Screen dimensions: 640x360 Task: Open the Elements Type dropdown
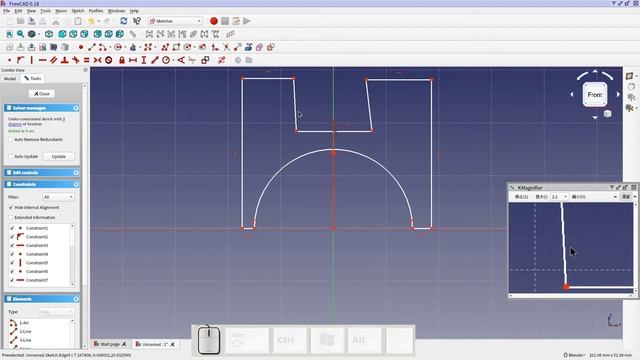56,312
